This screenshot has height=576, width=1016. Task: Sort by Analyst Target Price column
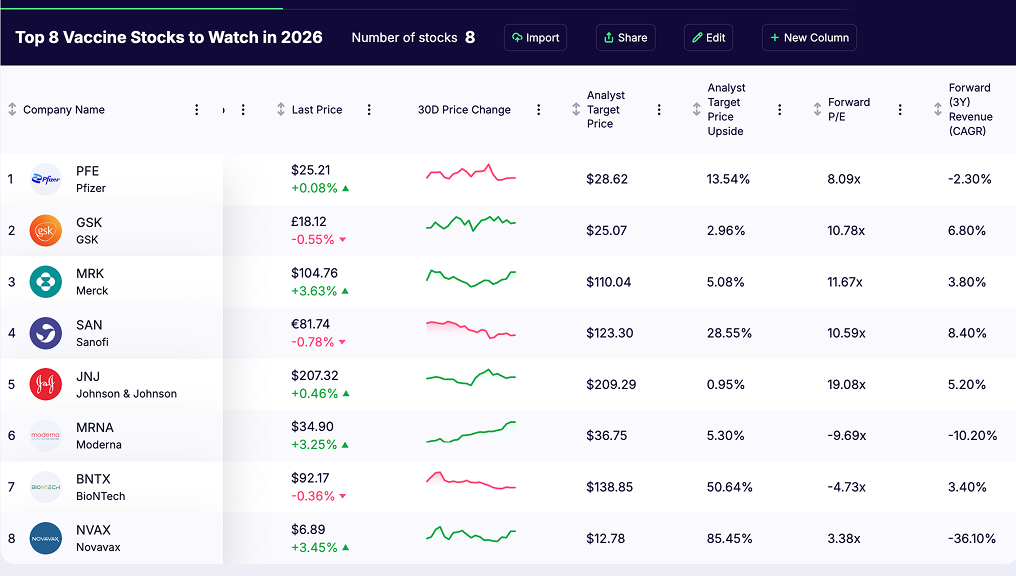point(576,110)
